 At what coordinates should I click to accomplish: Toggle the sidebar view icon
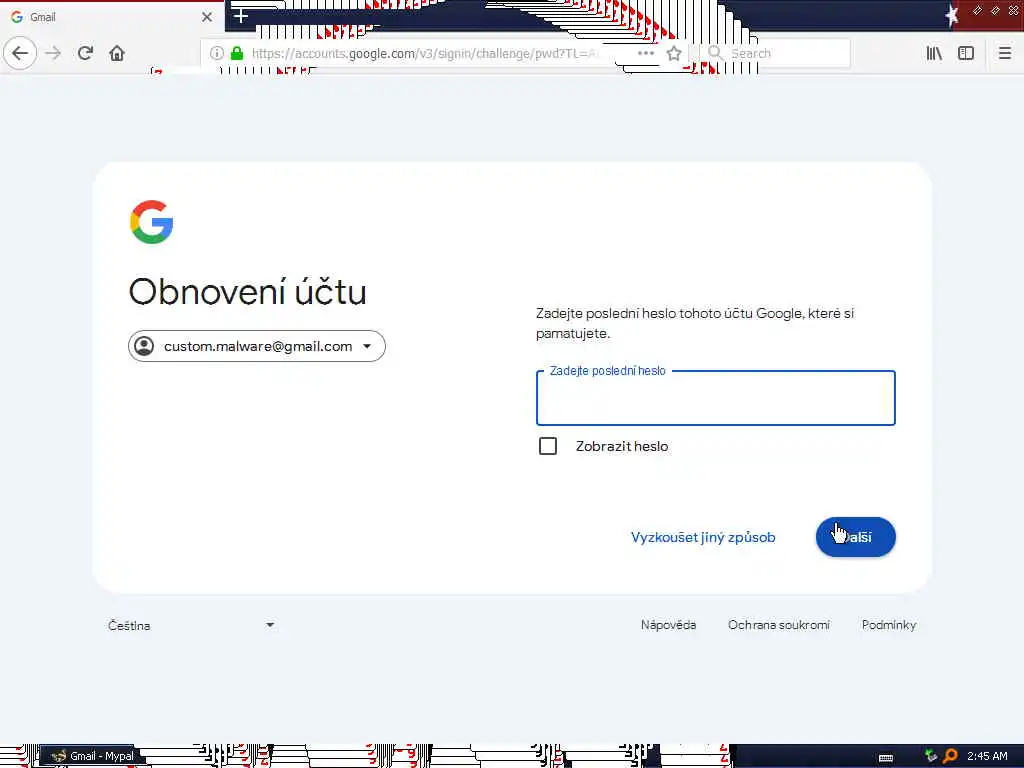966,53
